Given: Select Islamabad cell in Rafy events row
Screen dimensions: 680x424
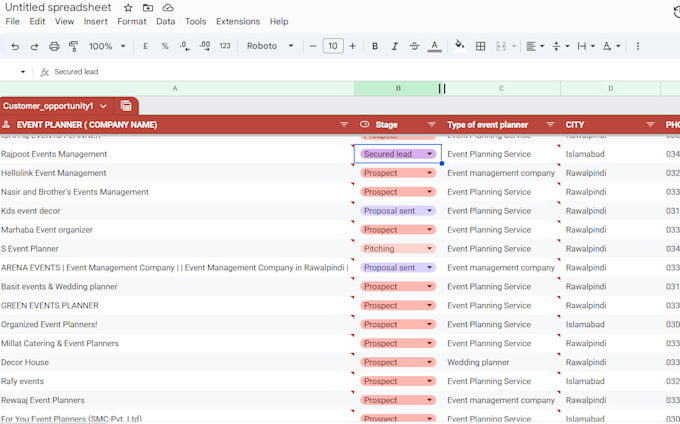Looking at the screenshot, I should (x=611, y=382).
